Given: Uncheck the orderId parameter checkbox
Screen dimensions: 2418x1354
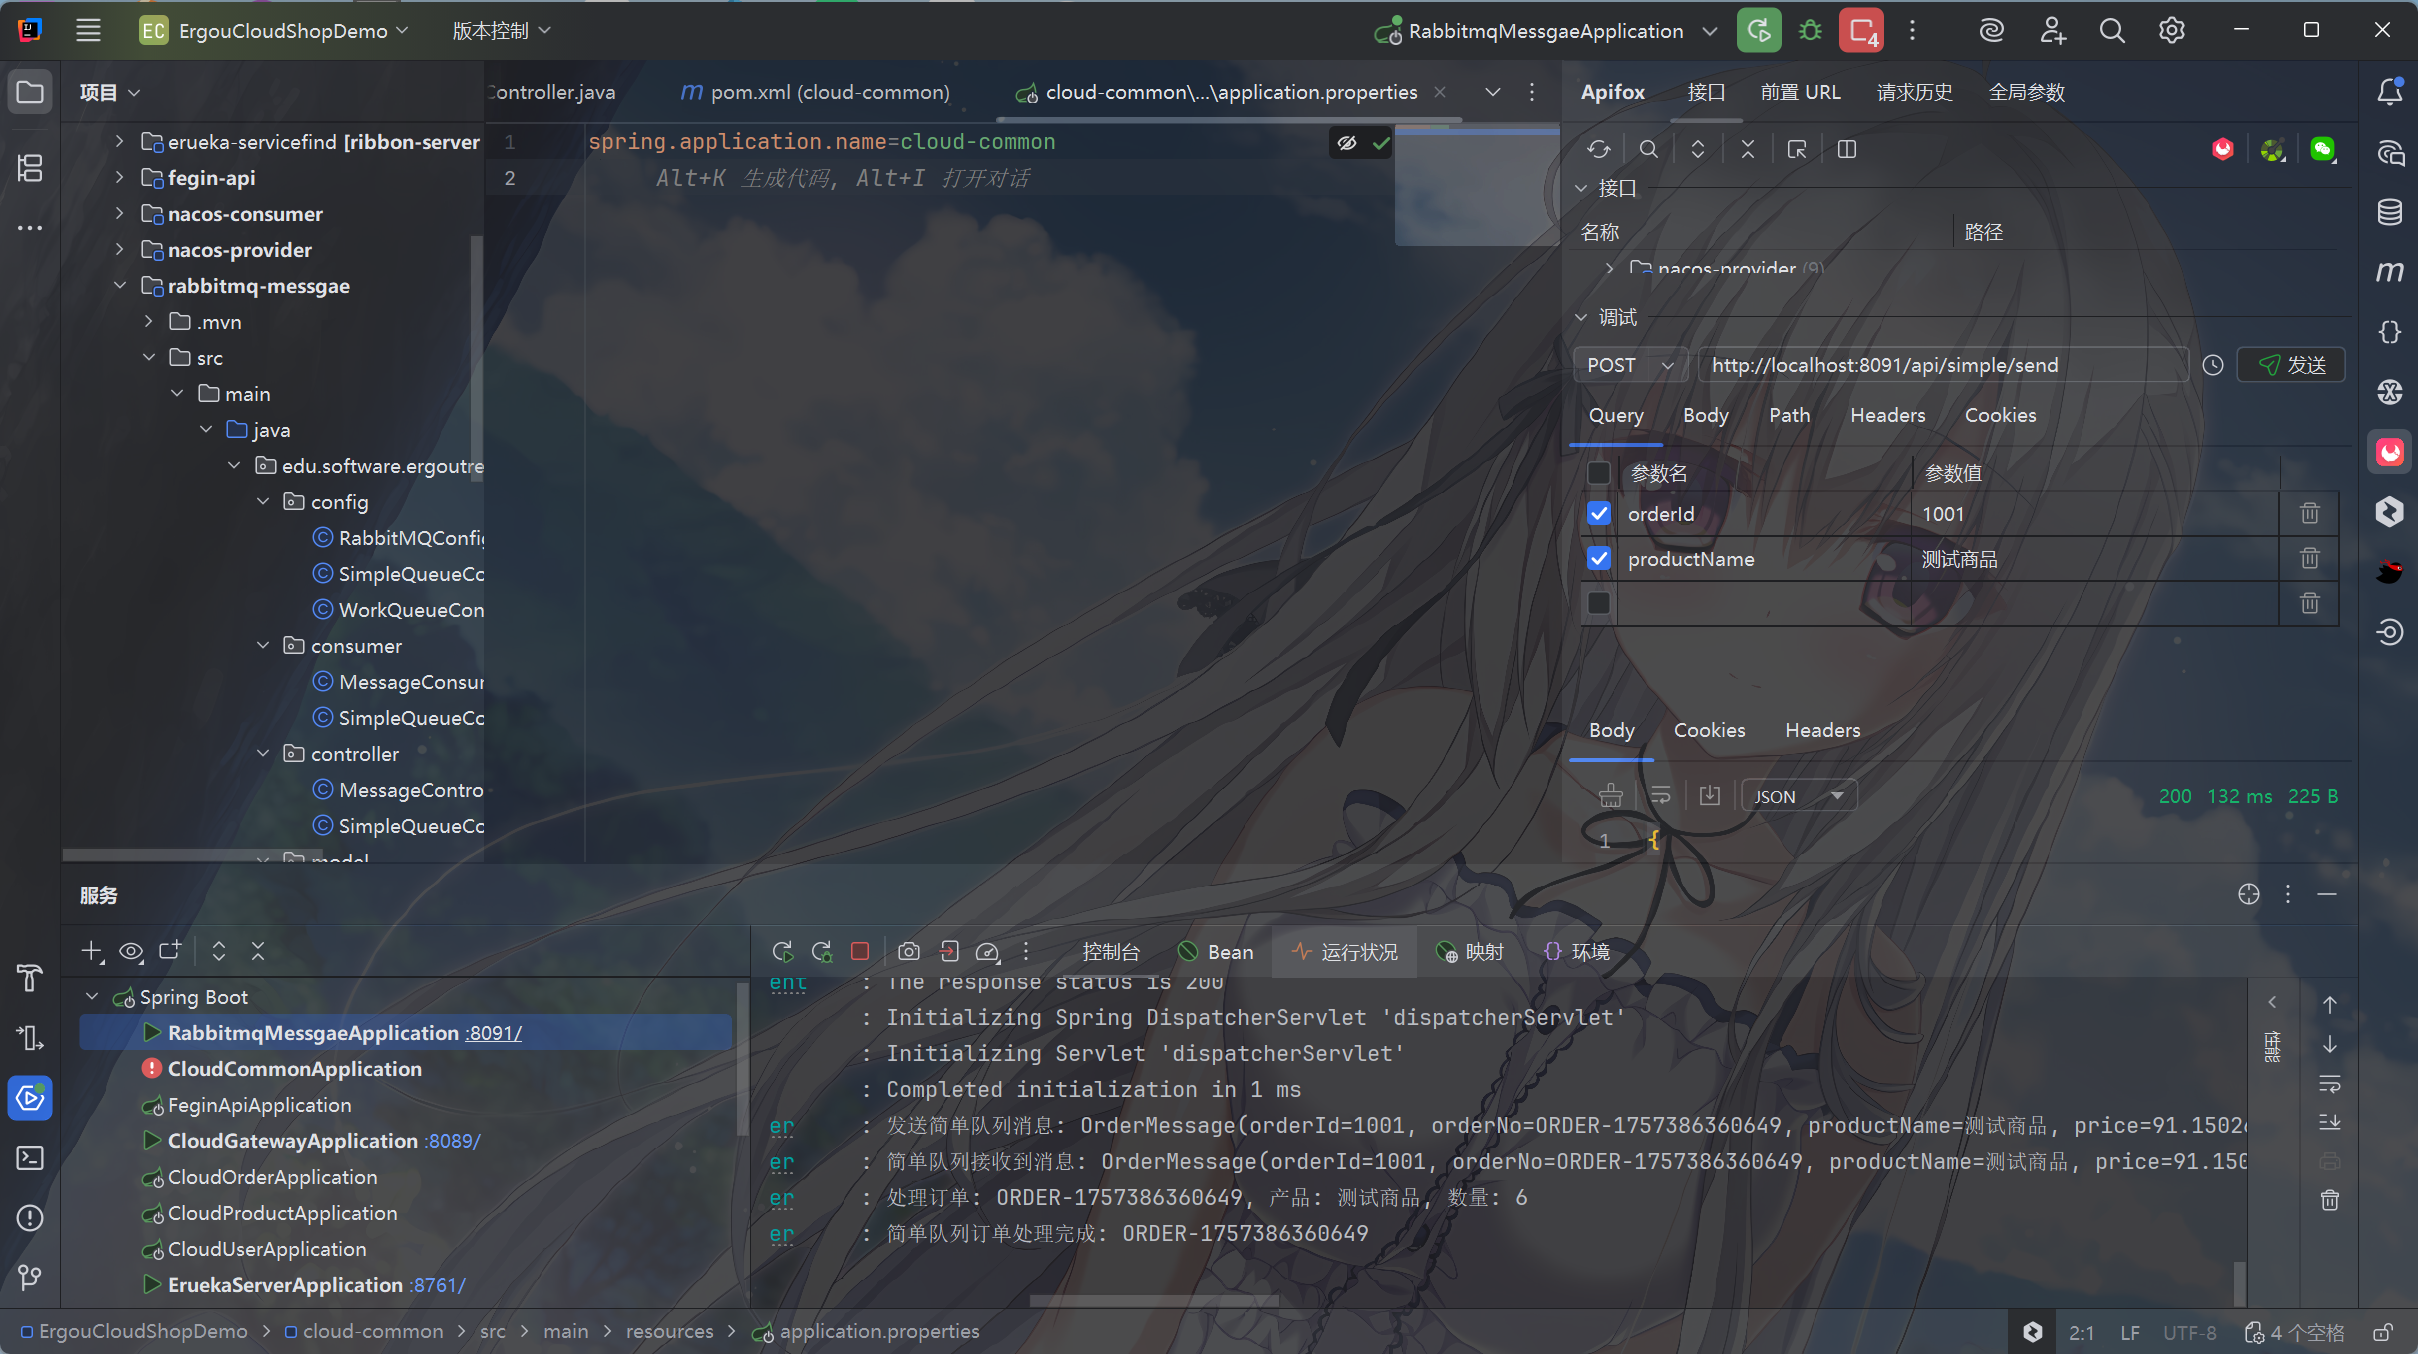Looking at the screenshot, I should (x=1599, y=514).
